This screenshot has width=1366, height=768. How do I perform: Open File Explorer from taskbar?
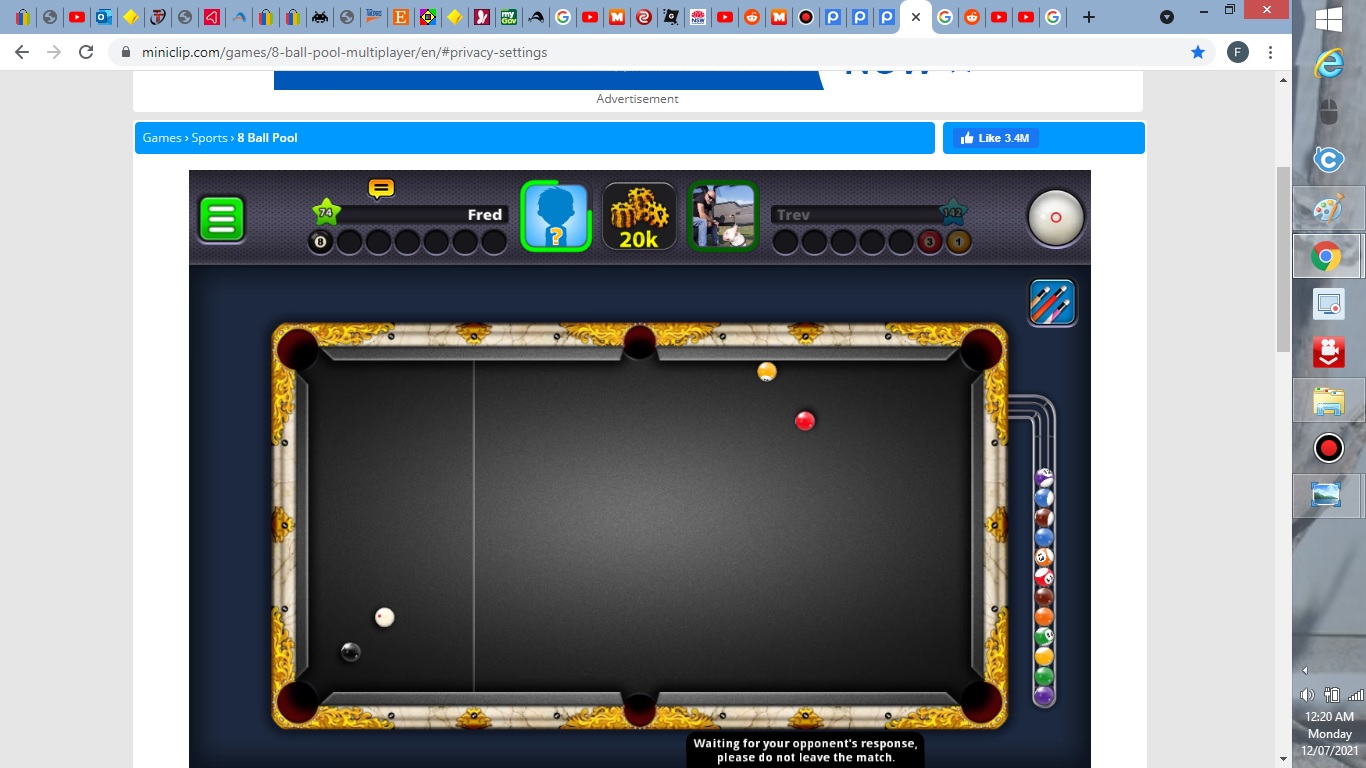[1328, 401]
